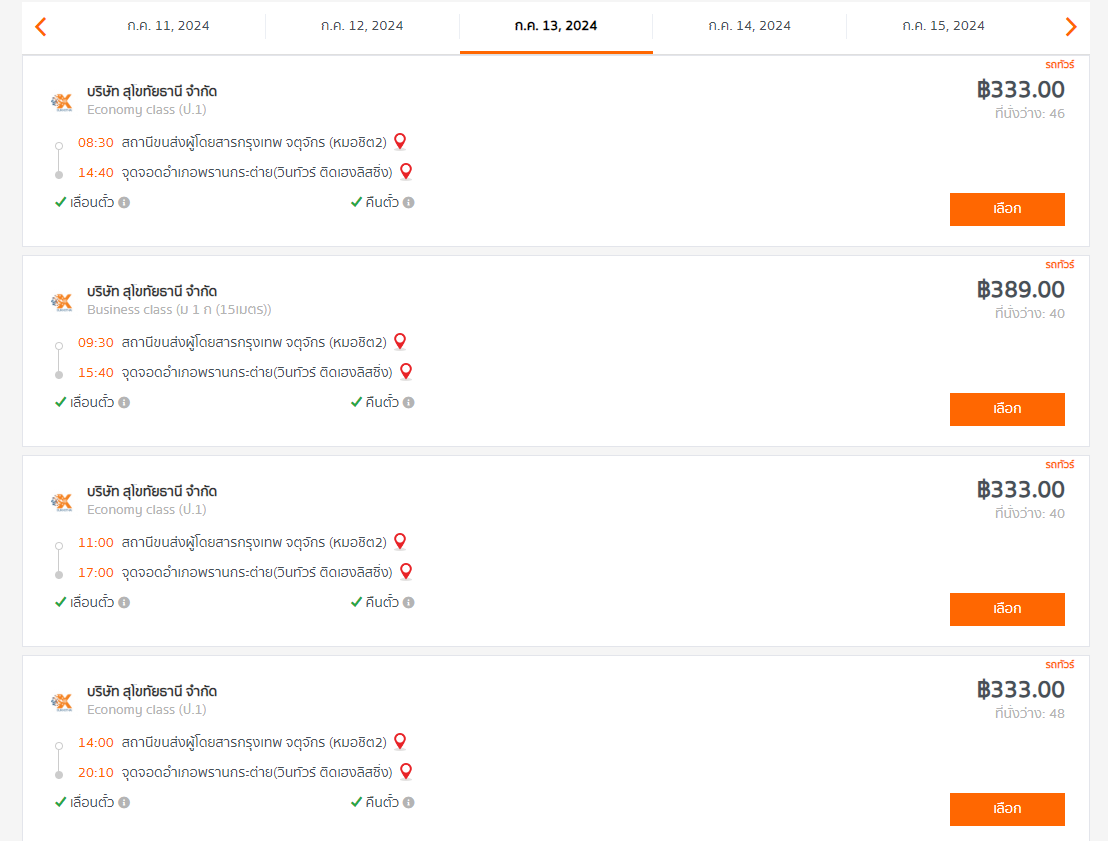The height and width of the screenshot is (841, 1108).
Task: Select the ก.ค. 11, 2024 date tab
Action: pos(168,26)
